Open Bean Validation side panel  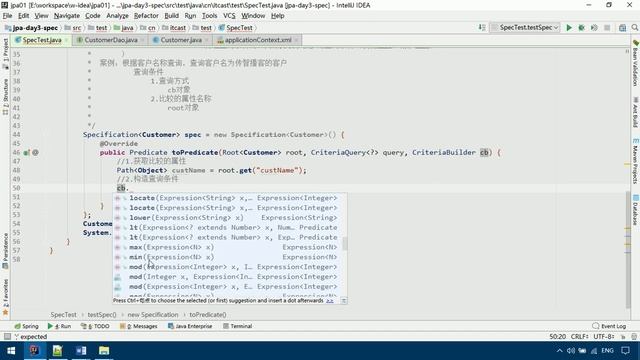coord(636,63)
